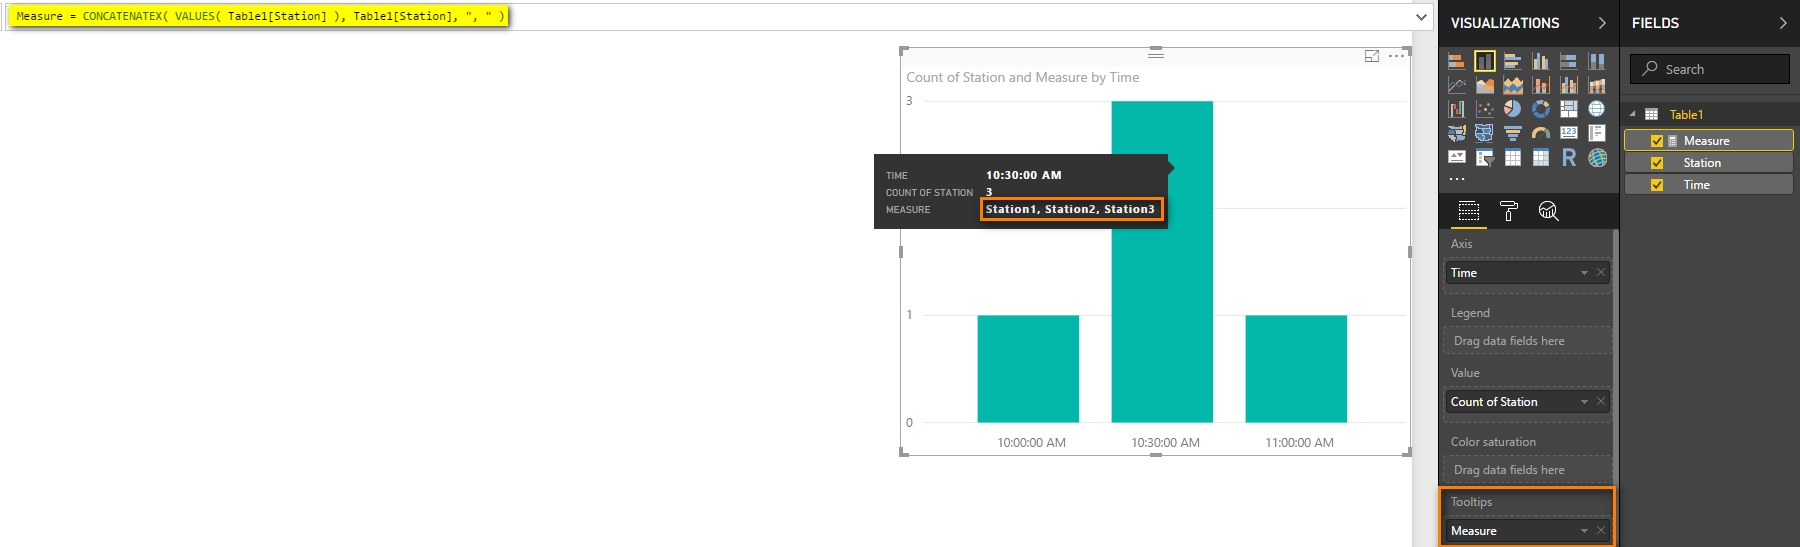The image size is (1800, 547).
Task: Open the Time axis field dropdown arrow
Action: (x=1584, y=273)
